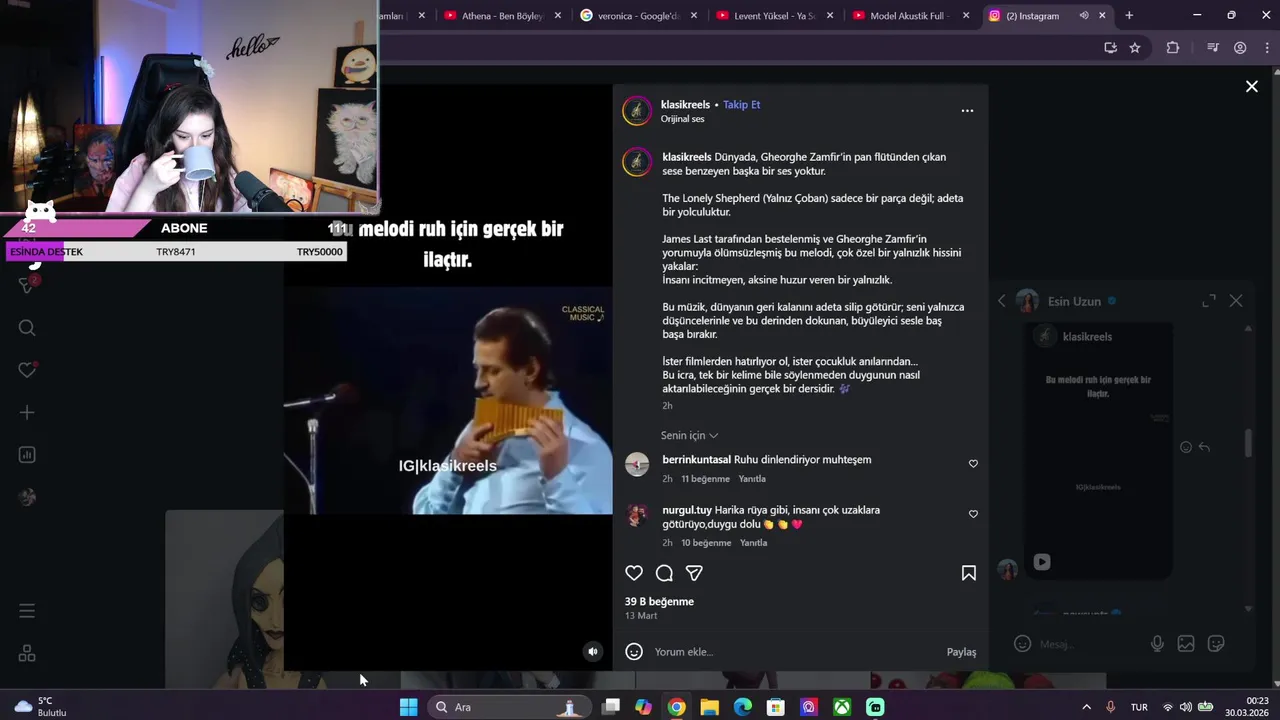Bookmark this page with the star icon
Screen dimensions: 1280x720
[1135, 47]
